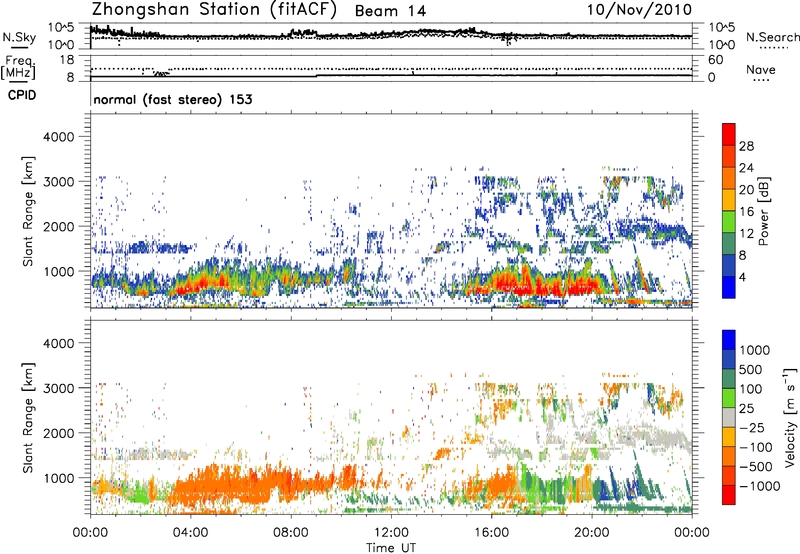Click the date "10/Nov/2010"

[639, 10]
